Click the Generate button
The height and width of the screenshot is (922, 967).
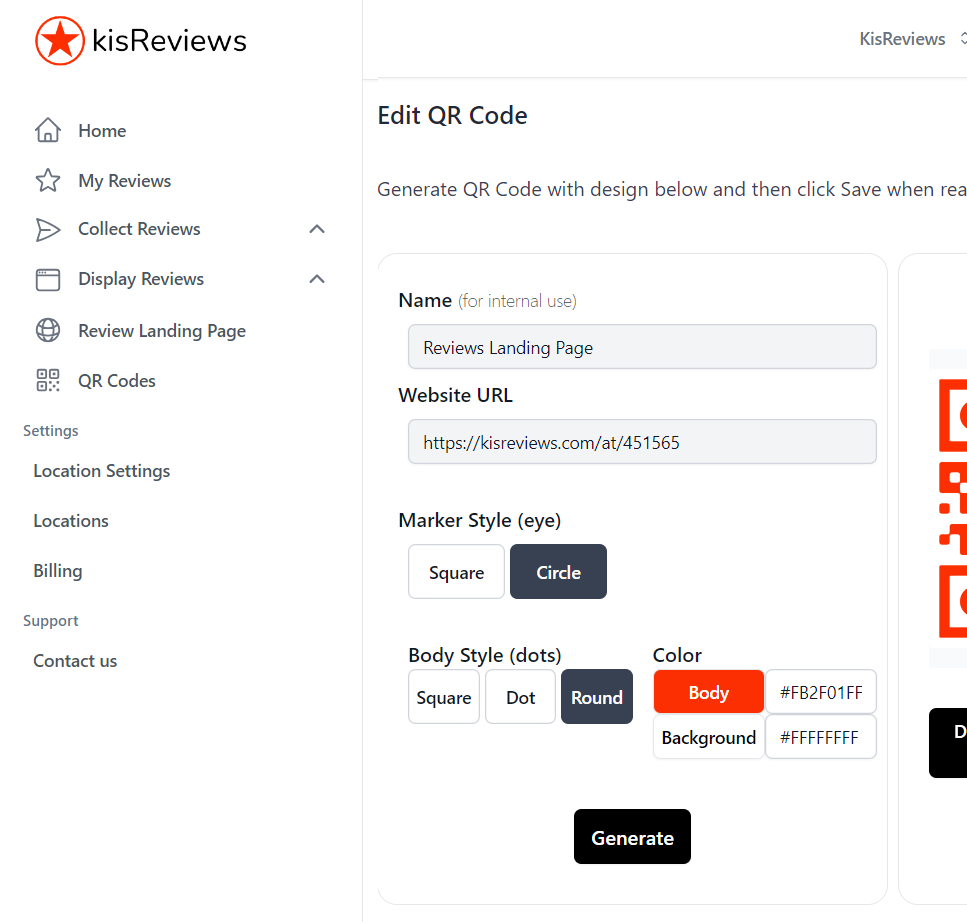(x=632, y=837)
